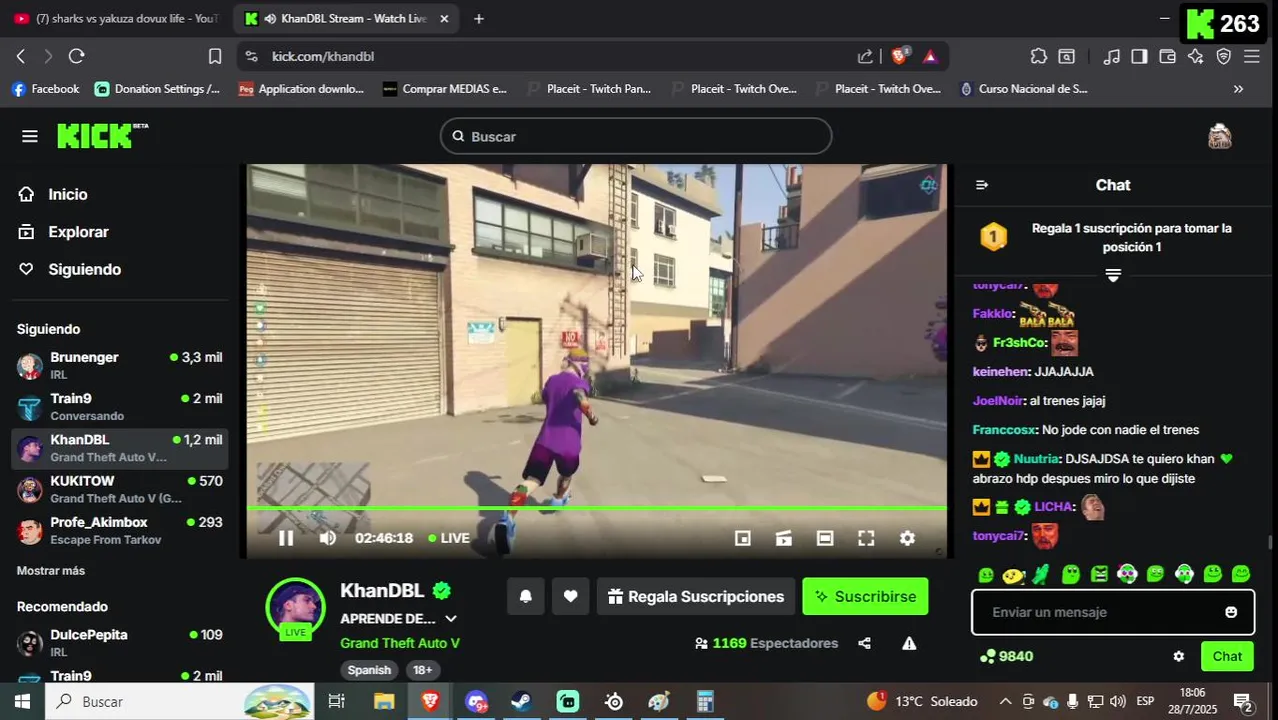Open Brave Shields lion icon
Screen dimensions: 1278x720
pyautogui.click(x=899, y=56)
